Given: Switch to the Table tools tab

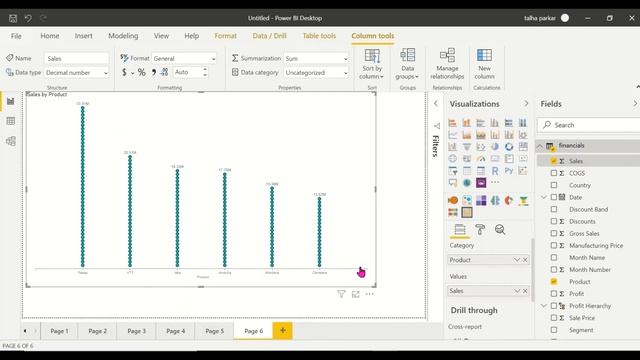Looking at the screenshot, I should (319, 36).
